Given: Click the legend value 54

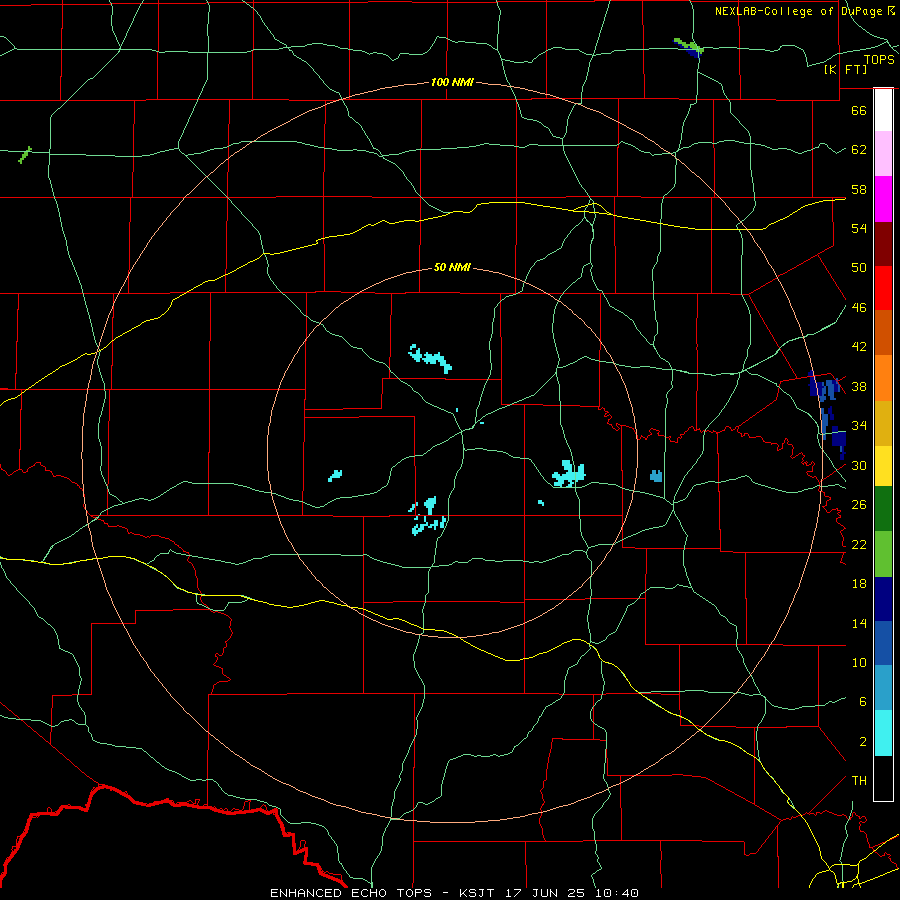Looking at the screenshot, I should tap(859, 228).
